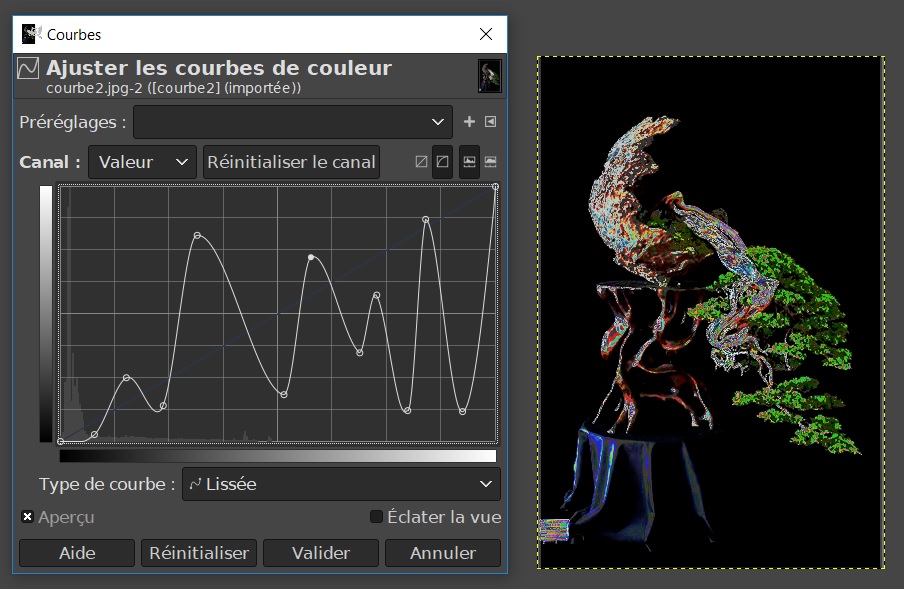This screenshot has height=589, width=904.
Task: Select the filled active curve control point
Action: pos(311,257)
